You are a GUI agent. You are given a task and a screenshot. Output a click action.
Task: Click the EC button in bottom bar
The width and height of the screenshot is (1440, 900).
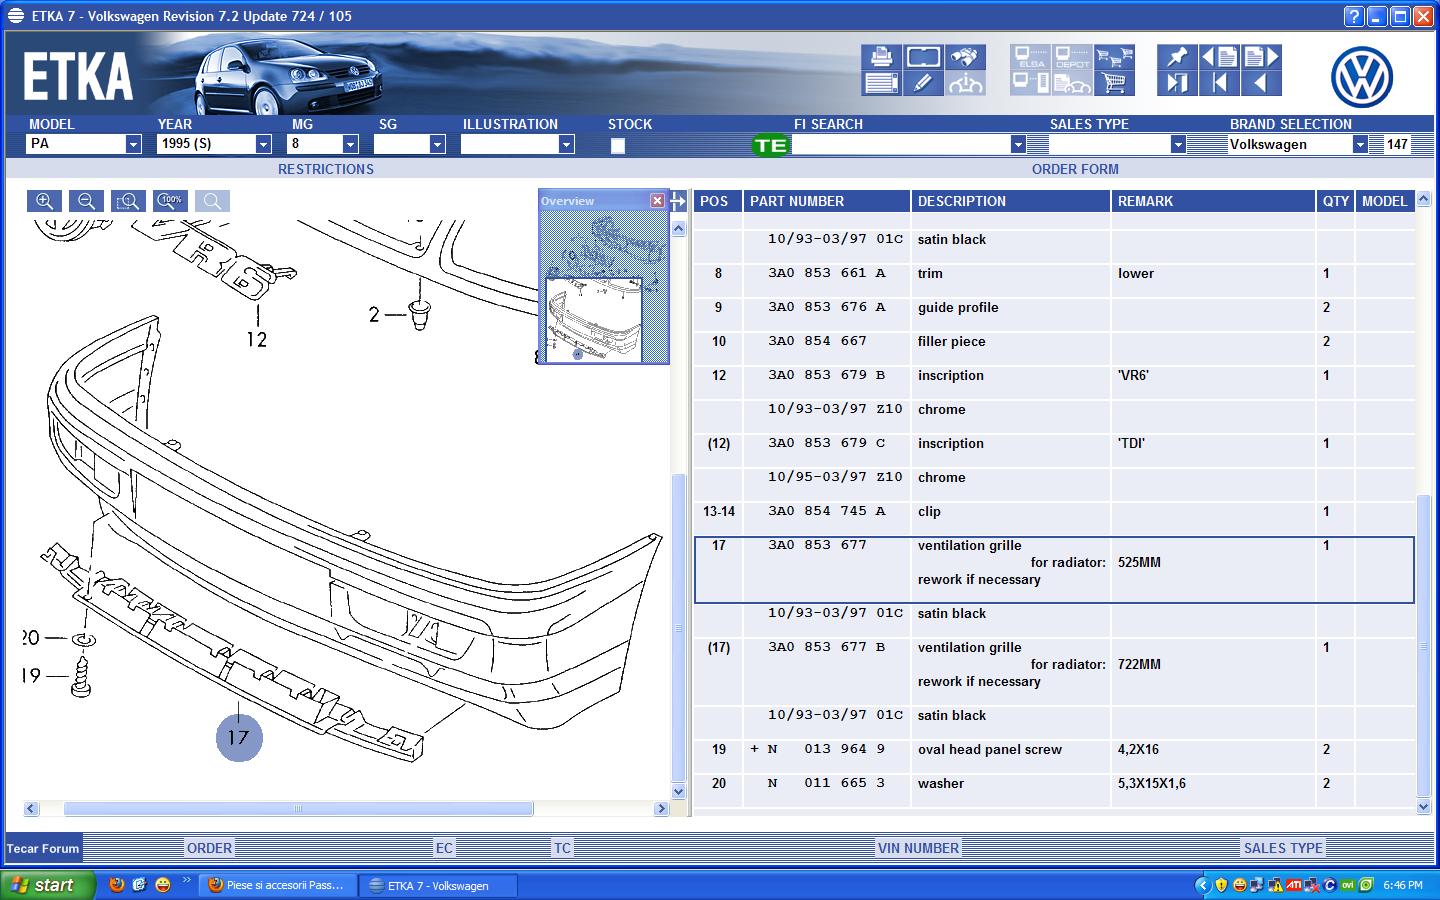444,848
